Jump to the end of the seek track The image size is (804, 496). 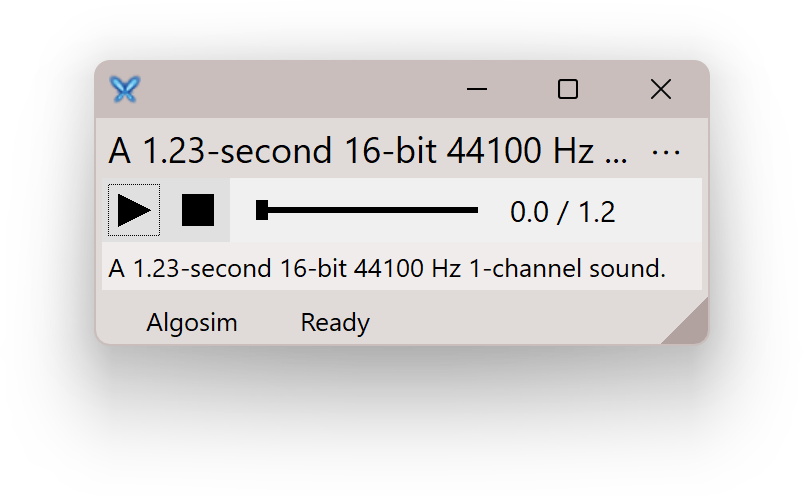(x=476, y=210)
